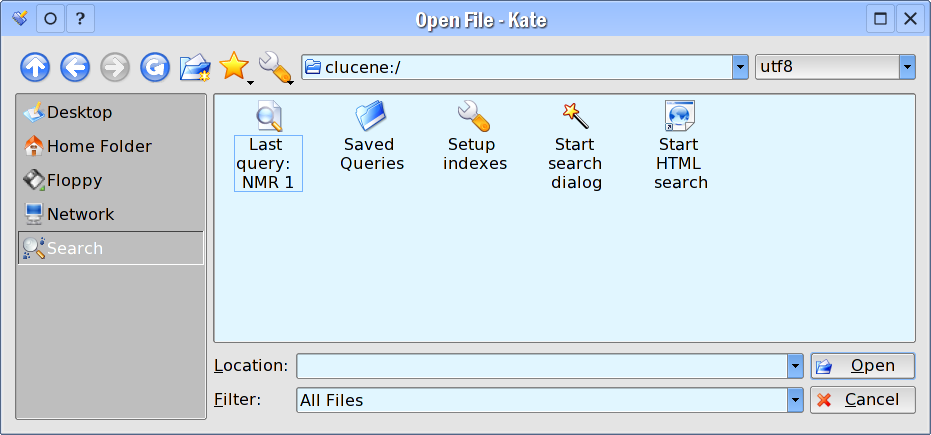Screen dimensions: 931x435
Task: Click into the Location input field
Action: pyautogui.click(x=542, y=366)
